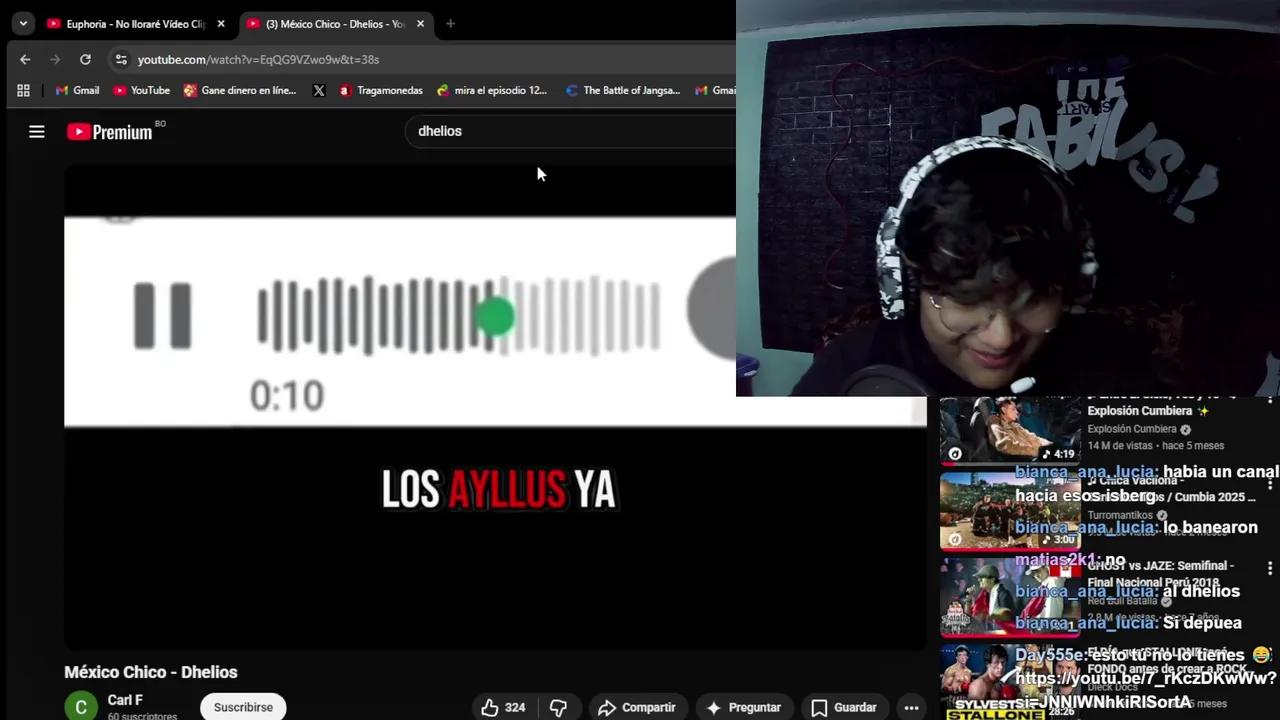Open the Explosión Cumbiera video thumbnail
Viewport: 1280px width, 720px height.
click(1010, 431)
